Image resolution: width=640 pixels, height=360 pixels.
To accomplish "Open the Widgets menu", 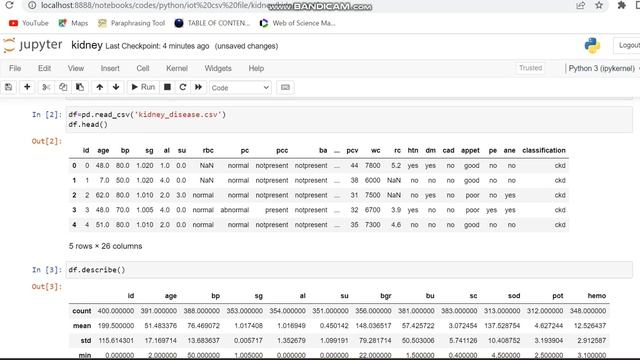I will point(218,68).
